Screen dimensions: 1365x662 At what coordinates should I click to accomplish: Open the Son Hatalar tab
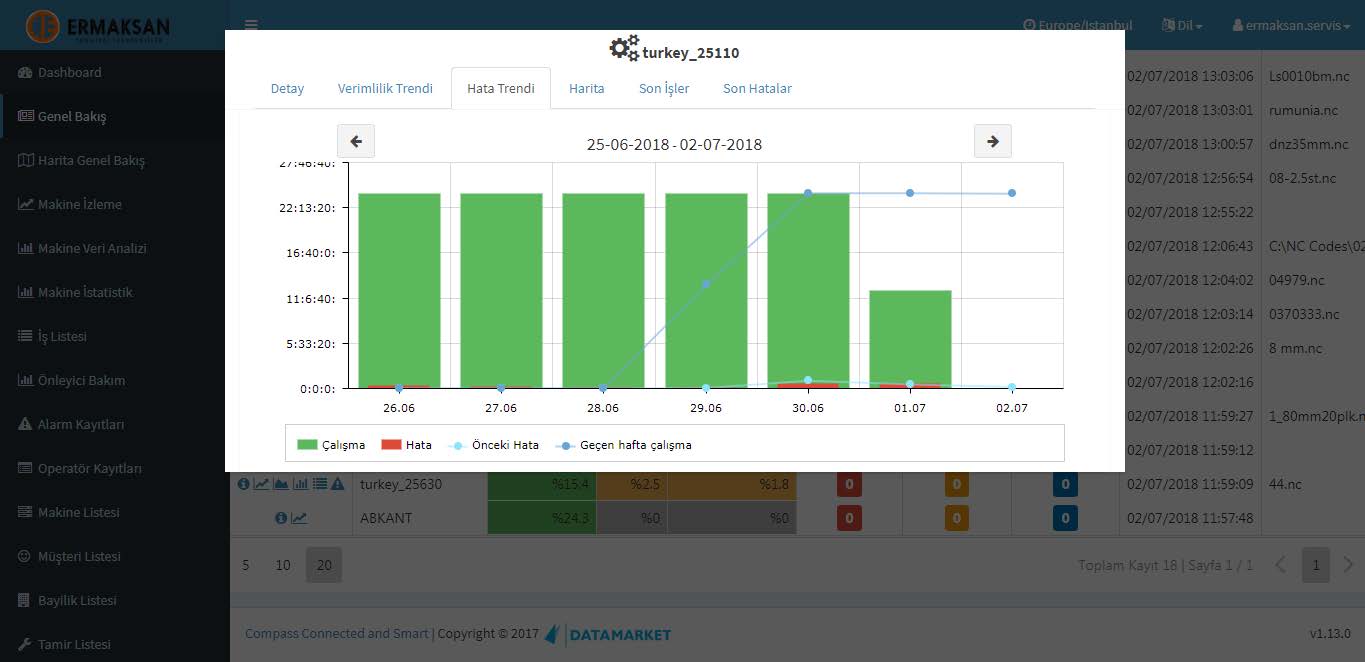pos(757,88)
